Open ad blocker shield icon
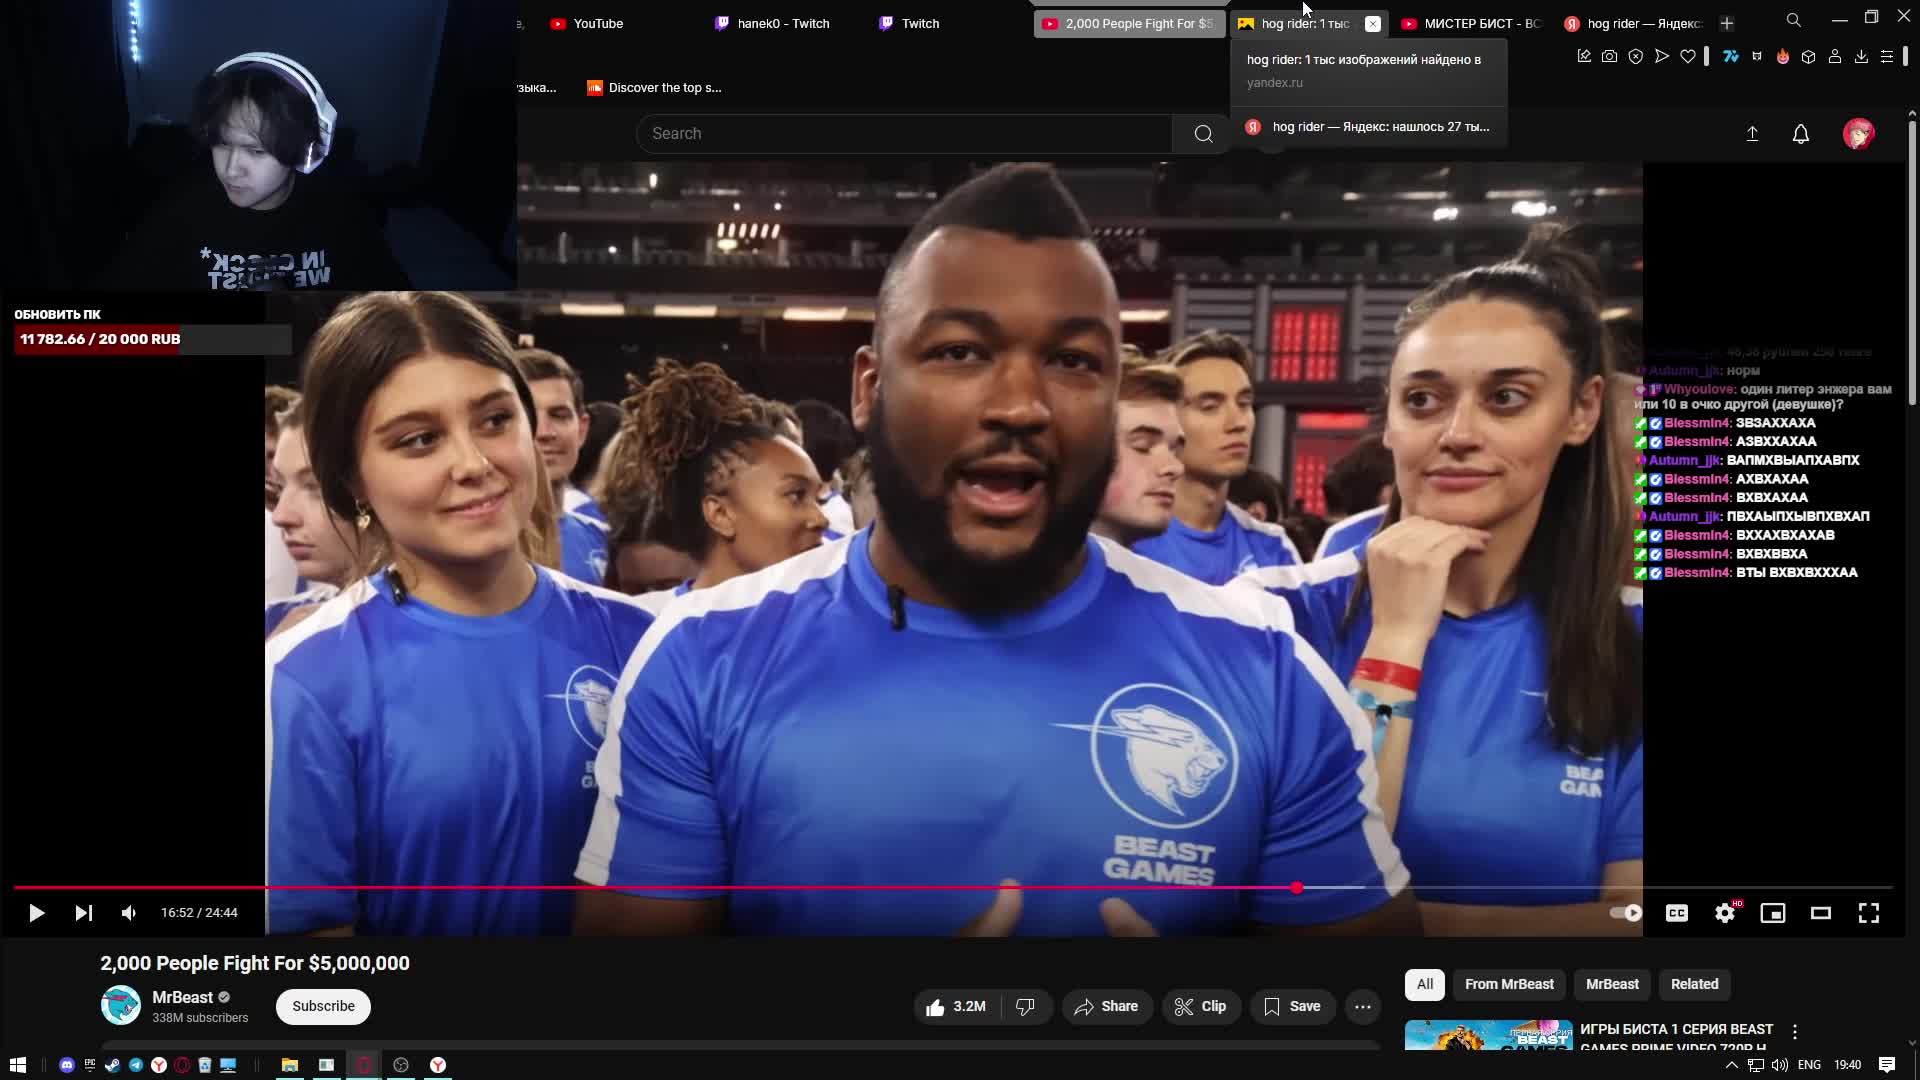The height and width of the screenshot is (1080, 1920). (1636, 57)
